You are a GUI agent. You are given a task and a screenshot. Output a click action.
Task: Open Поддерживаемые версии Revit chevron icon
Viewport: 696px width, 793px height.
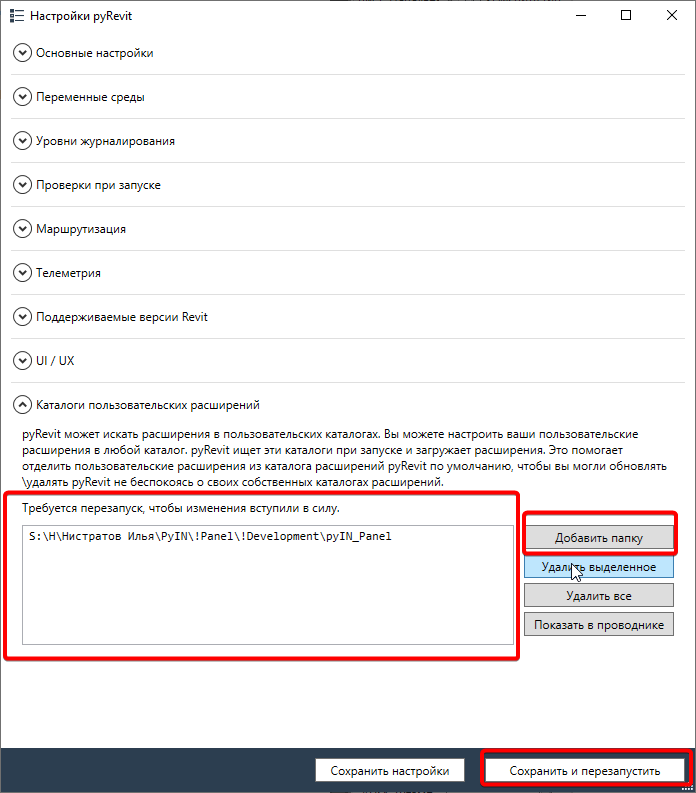22,317
